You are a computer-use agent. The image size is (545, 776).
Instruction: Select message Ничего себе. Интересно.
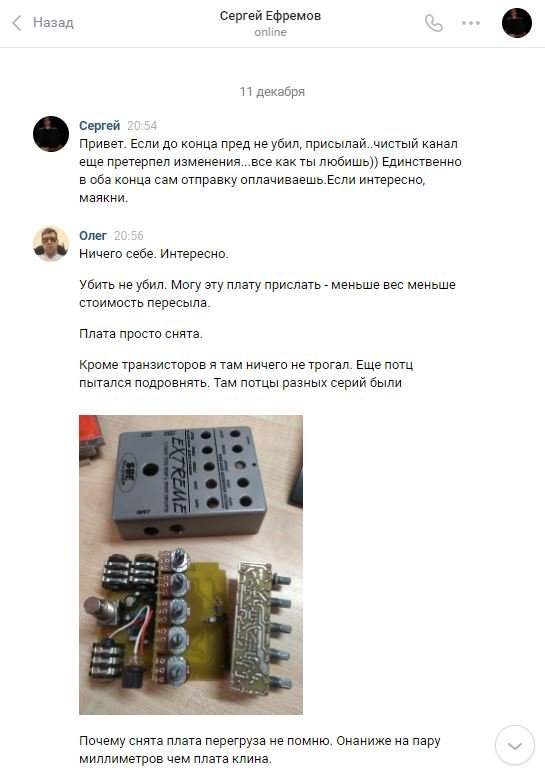click(x=154, y=254)
